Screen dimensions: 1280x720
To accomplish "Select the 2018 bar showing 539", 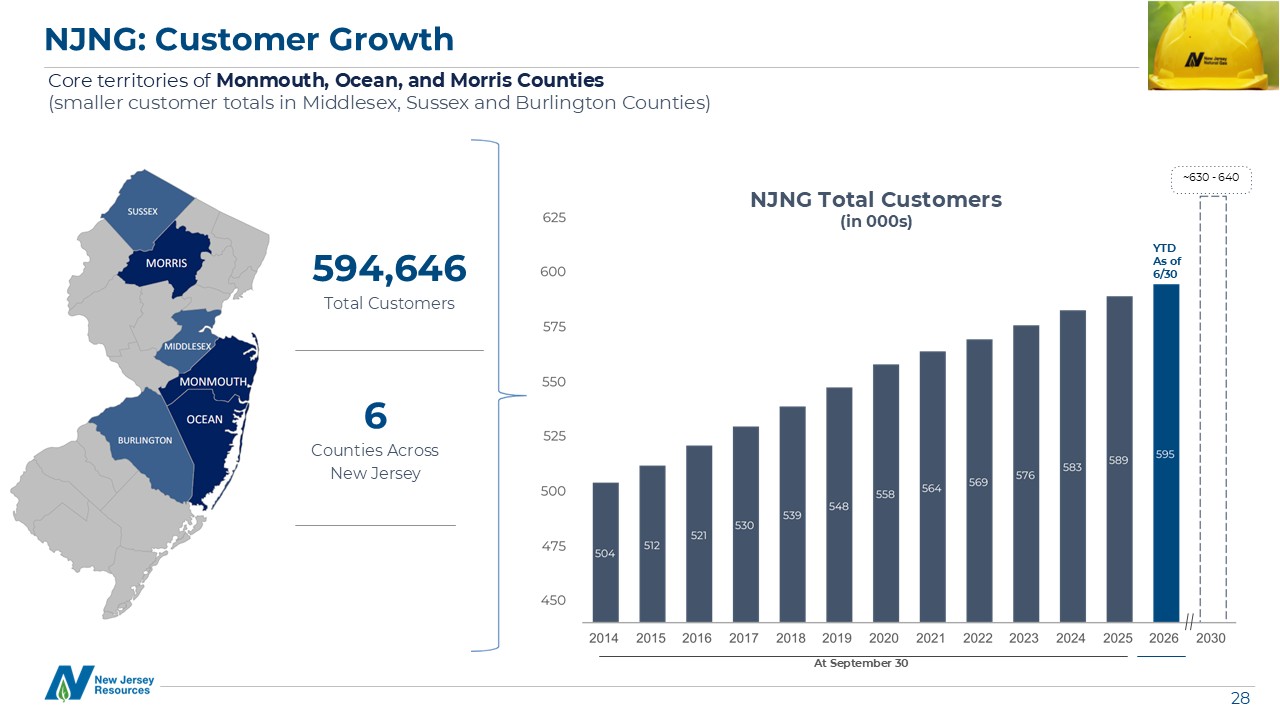I will click(x=792, y=514).
